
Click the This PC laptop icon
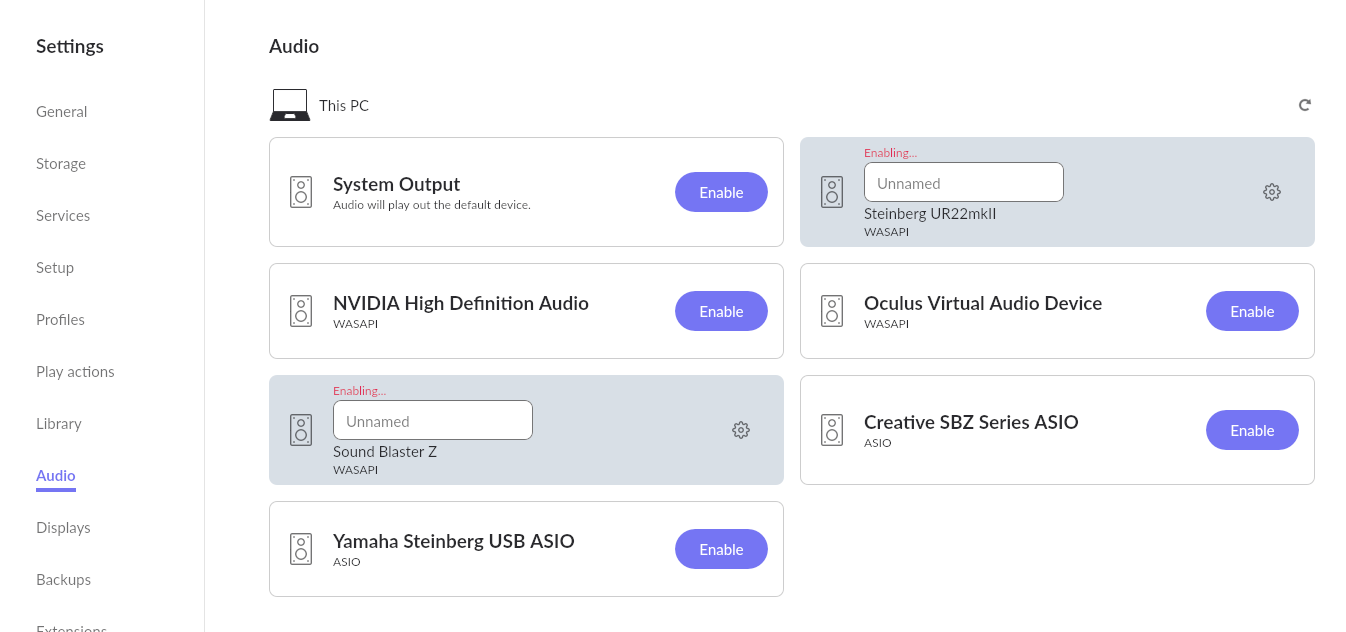tap(290, 105)
